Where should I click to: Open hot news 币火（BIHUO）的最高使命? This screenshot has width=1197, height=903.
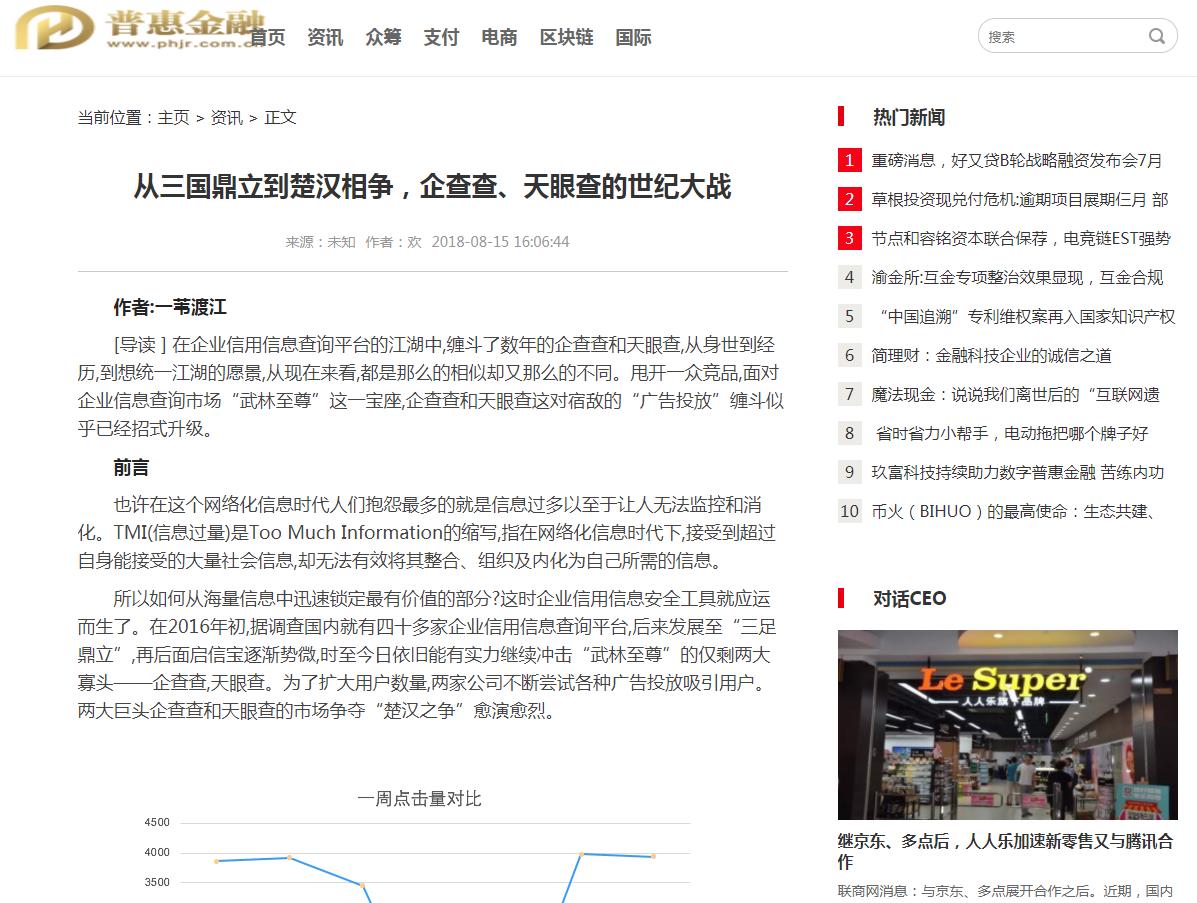[1012, 511]
